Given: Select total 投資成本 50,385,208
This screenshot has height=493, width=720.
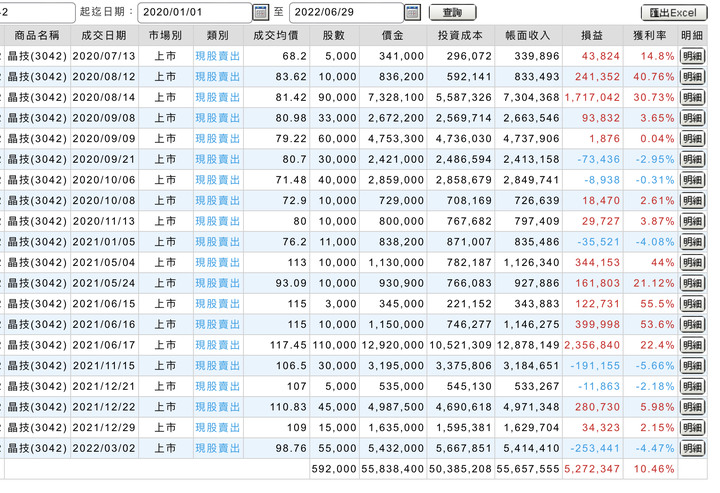Looking at the screenshot, I should click(x=460, y=469).
